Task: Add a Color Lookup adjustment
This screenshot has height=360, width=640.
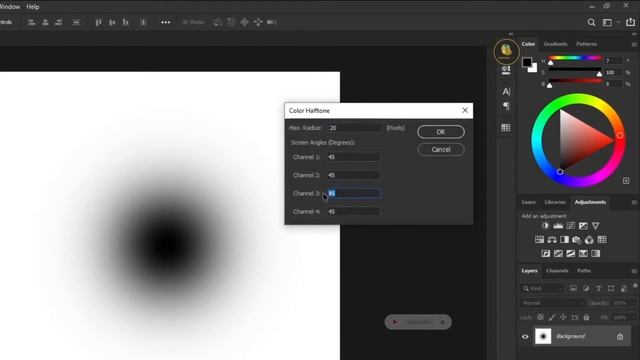Action: point(602,240)
